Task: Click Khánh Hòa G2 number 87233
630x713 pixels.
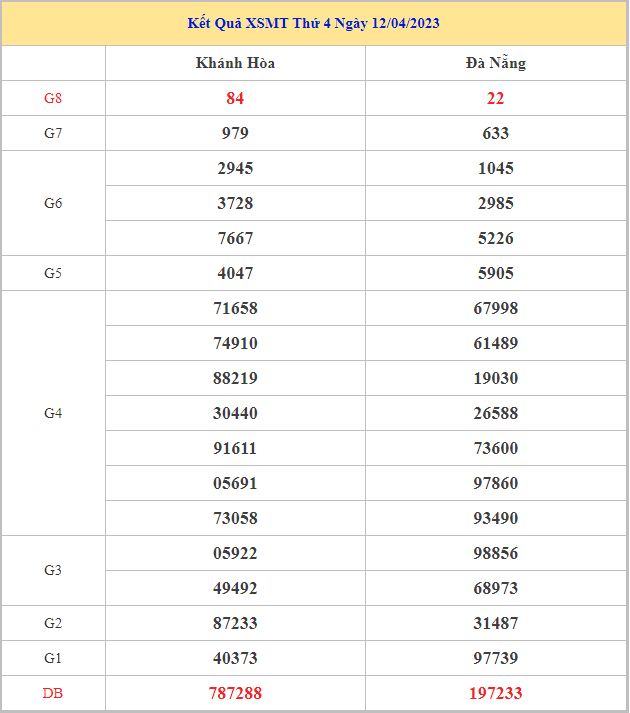Action: pyautogui.click(x=235, y=623)
